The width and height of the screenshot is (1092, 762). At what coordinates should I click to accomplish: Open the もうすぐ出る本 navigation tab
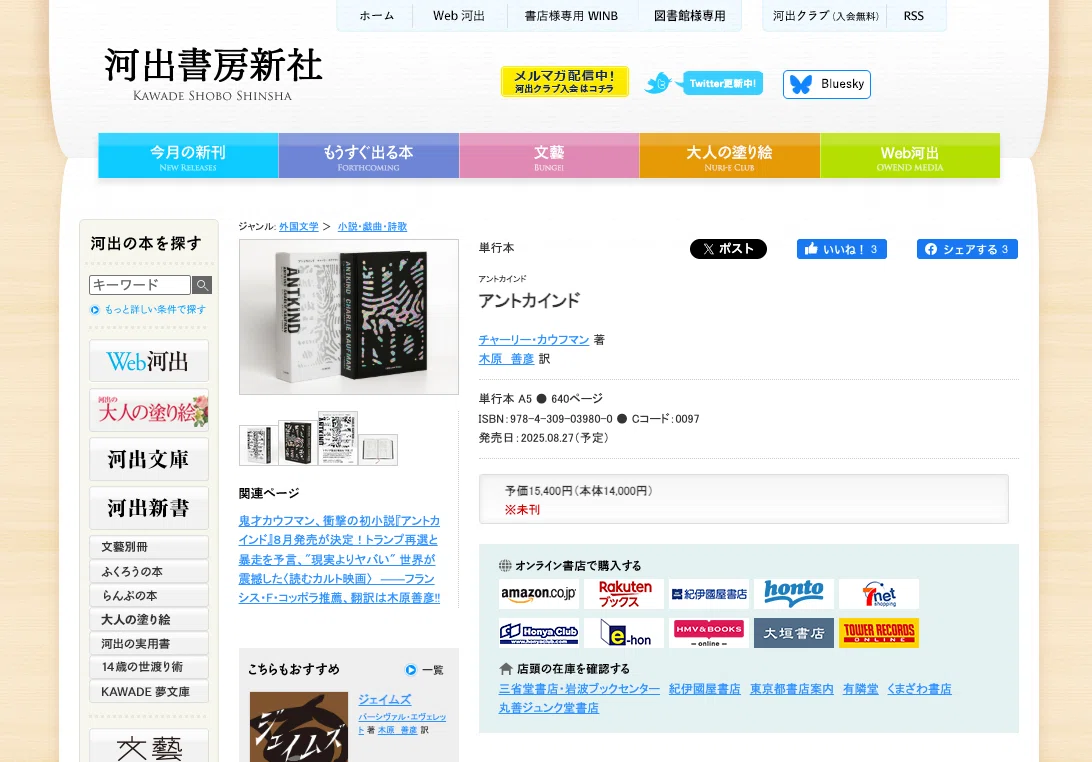(x=368, y=156)
